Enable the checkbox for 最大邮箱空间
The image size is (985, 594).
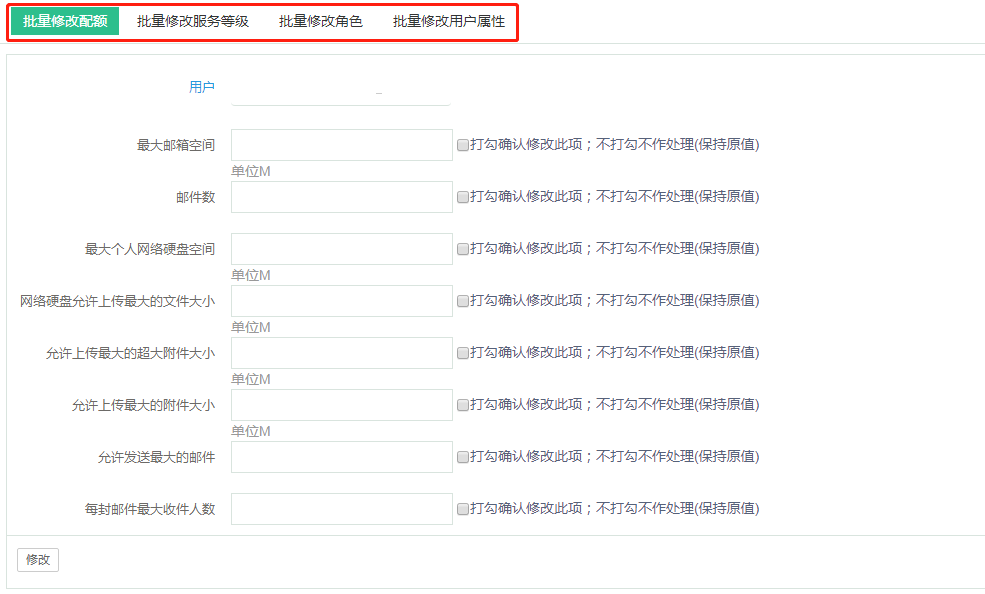(463, 146)
